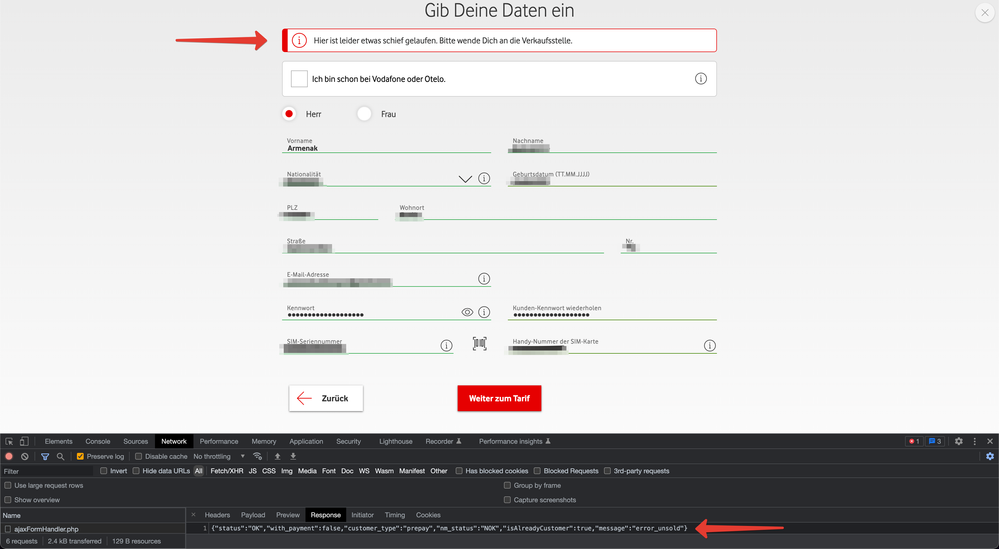This screenshot has width=999, height=549.
Task: Clear the network log
Action: point(24,456)
